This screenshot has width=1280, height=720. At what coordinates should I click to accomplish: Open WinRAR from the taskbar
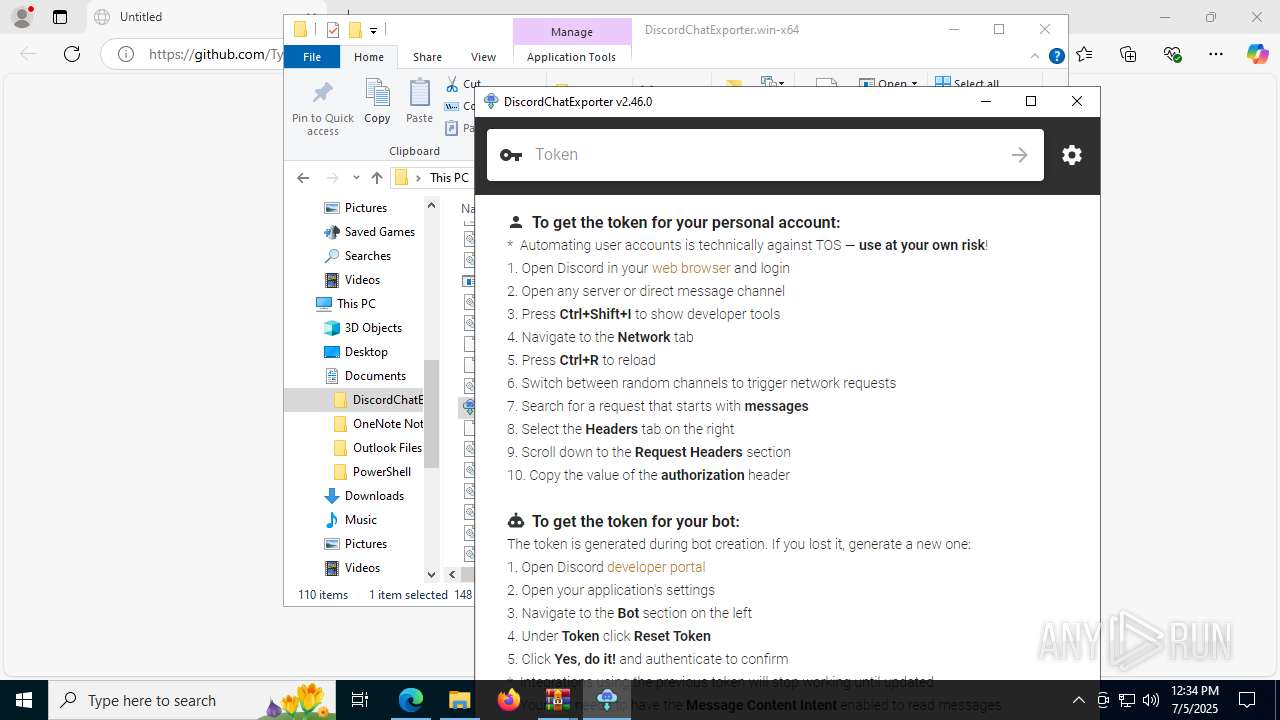557,700
